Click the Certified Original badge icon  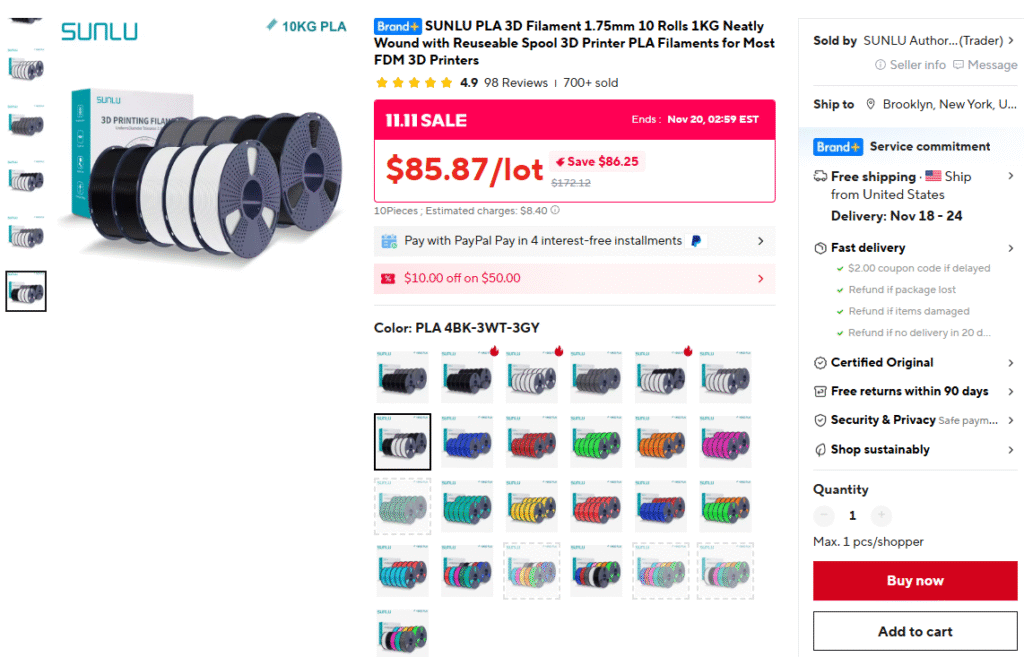pos(820,363)
